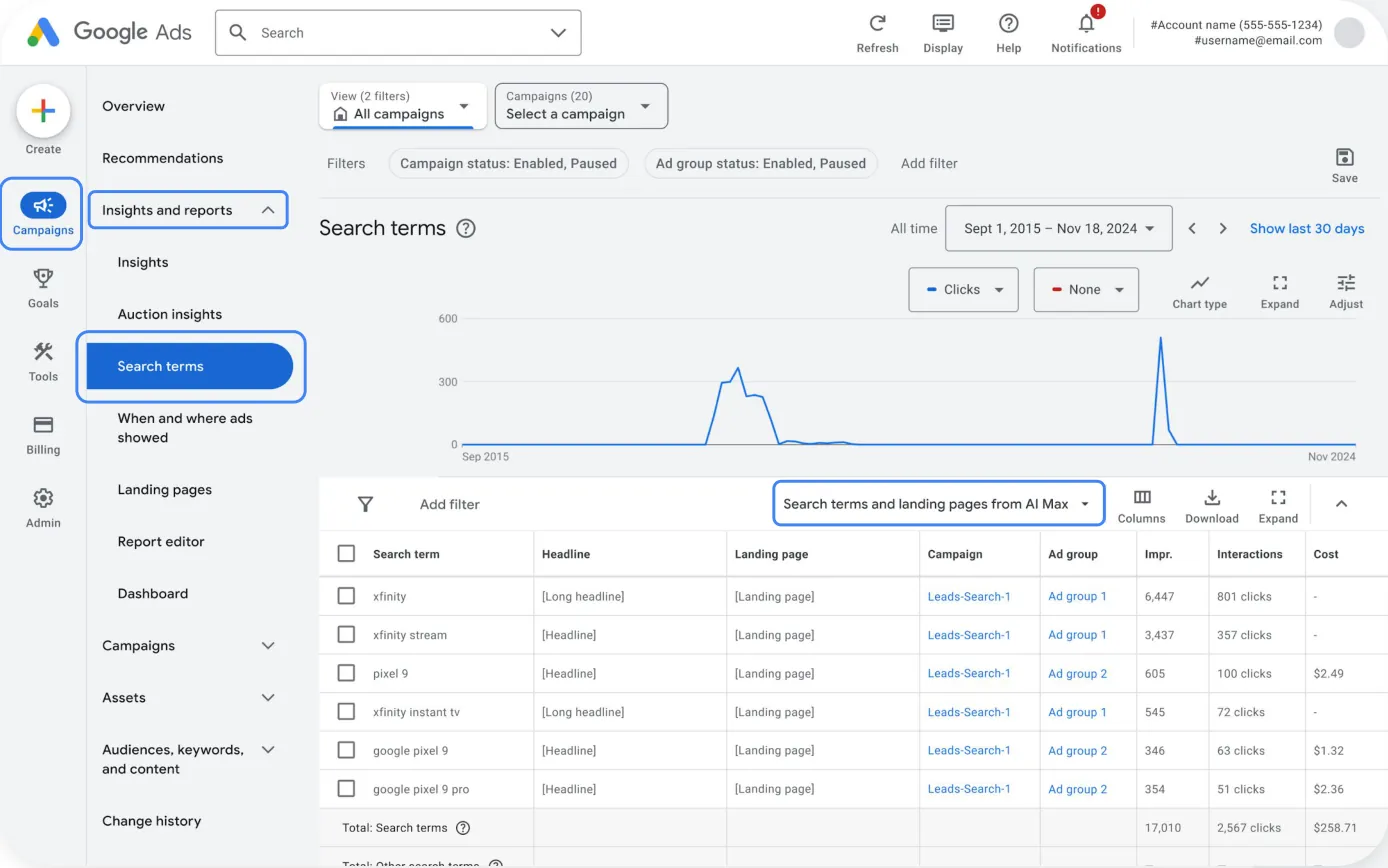Open the Tools wrench icon
Image resolution: width=1388 pixels, height=868 pixels.
43,351
